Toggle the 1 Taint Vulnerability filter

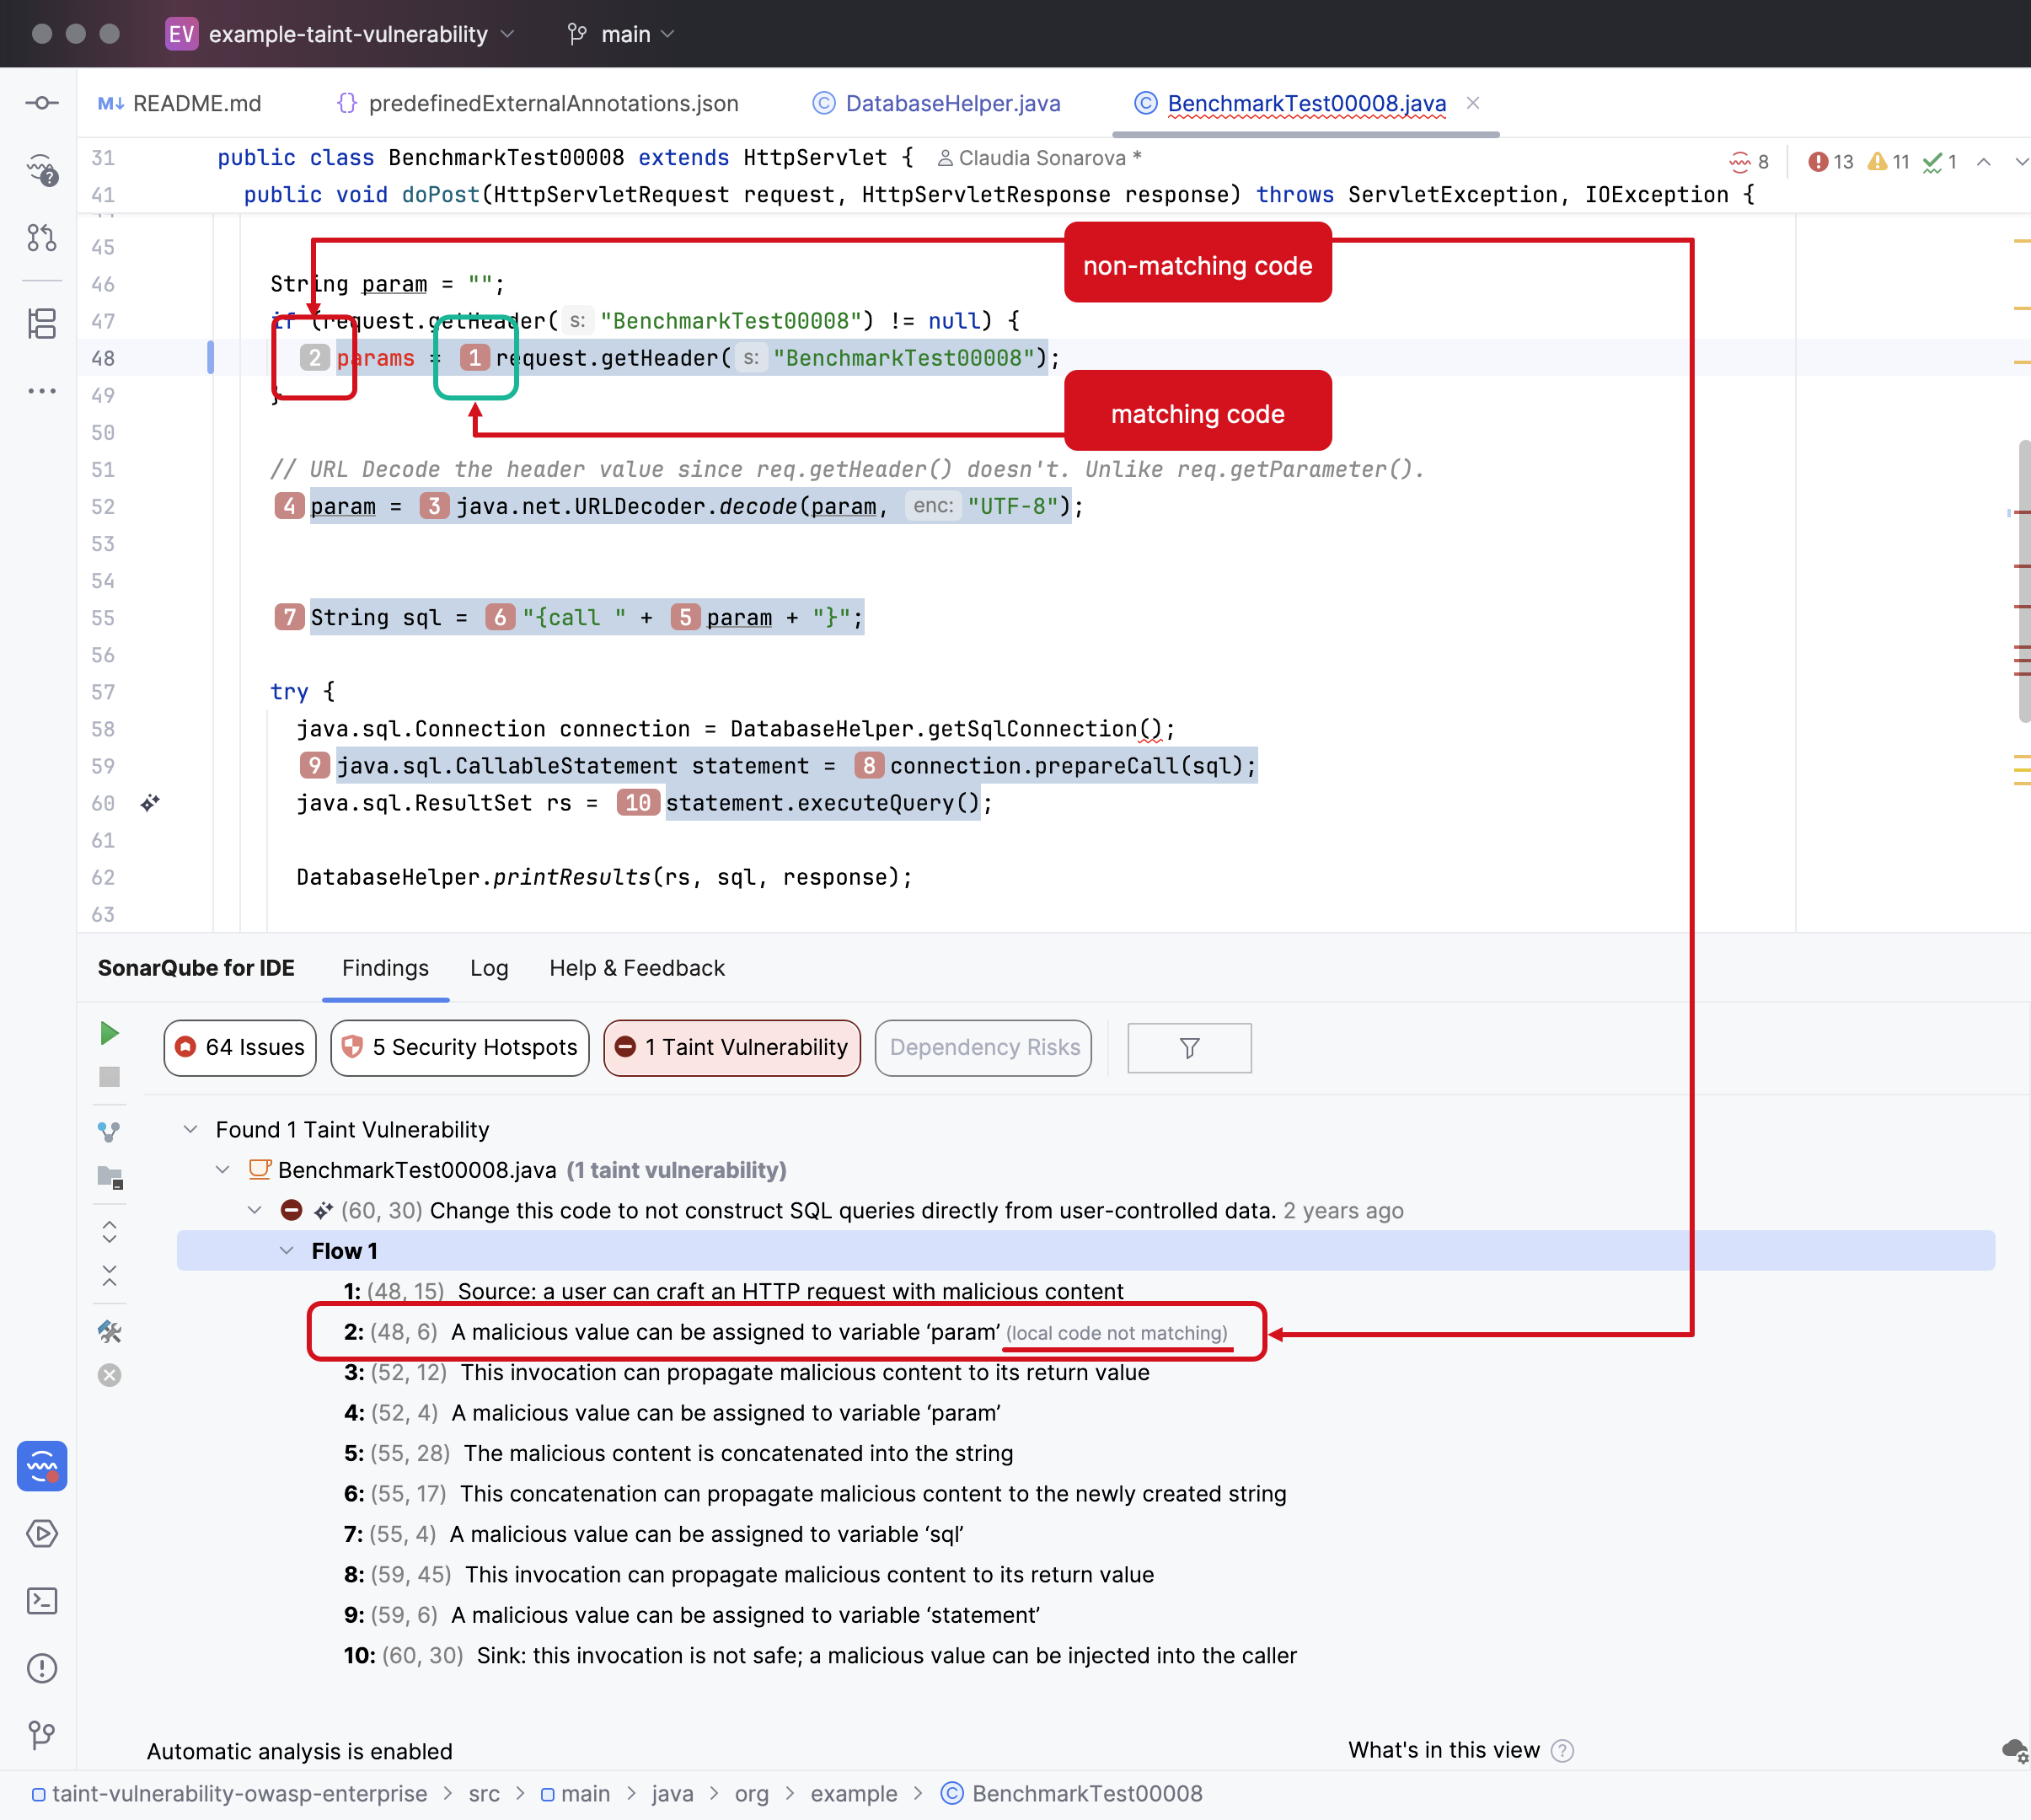(731, 1047)
